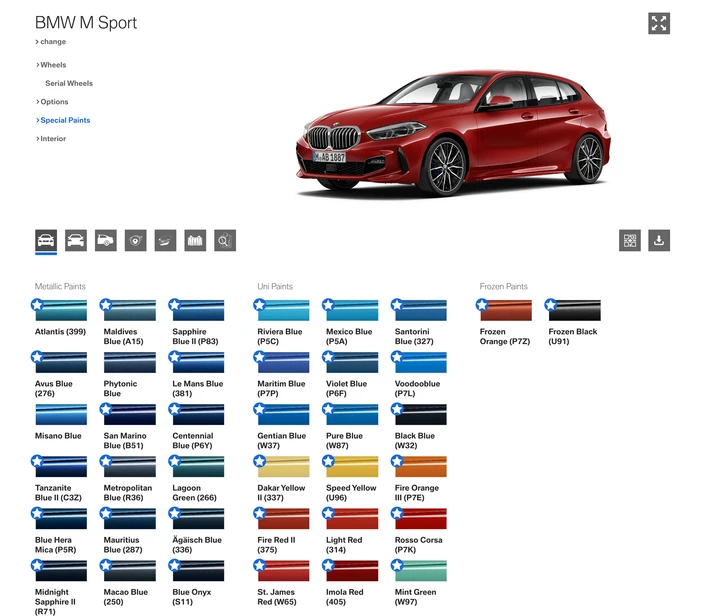This screenshot has width=720, height=616.
Task: Click the star badge on Voodooblue swatch
Action: (x=397, y=357)
